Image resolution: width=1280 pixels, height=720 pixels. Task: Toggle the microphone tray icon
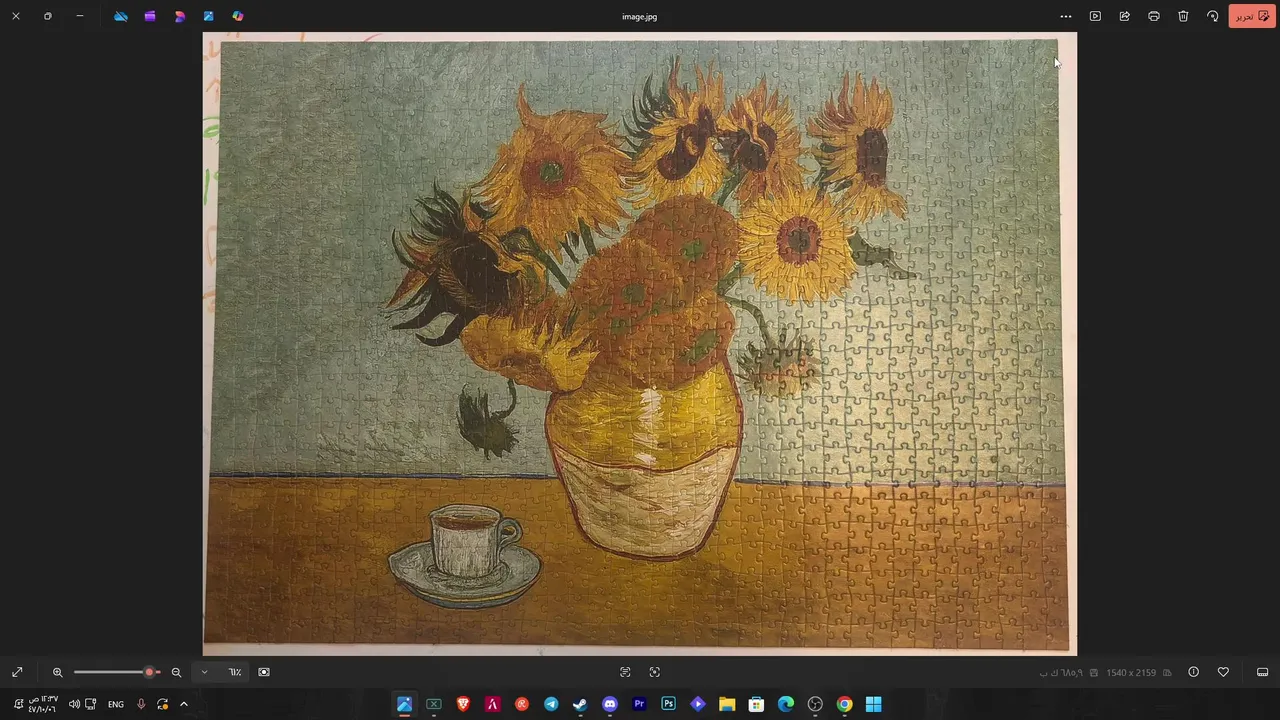click(x=141, y=704)
